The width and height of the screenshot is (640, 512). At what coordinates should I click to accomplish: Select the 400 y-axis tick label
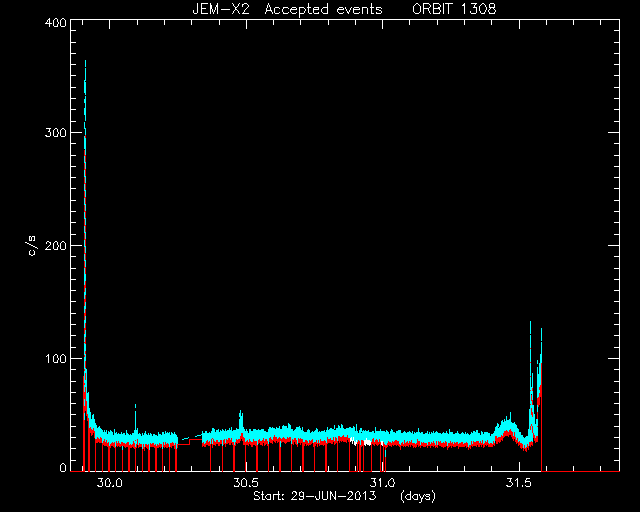click(56, 22)
